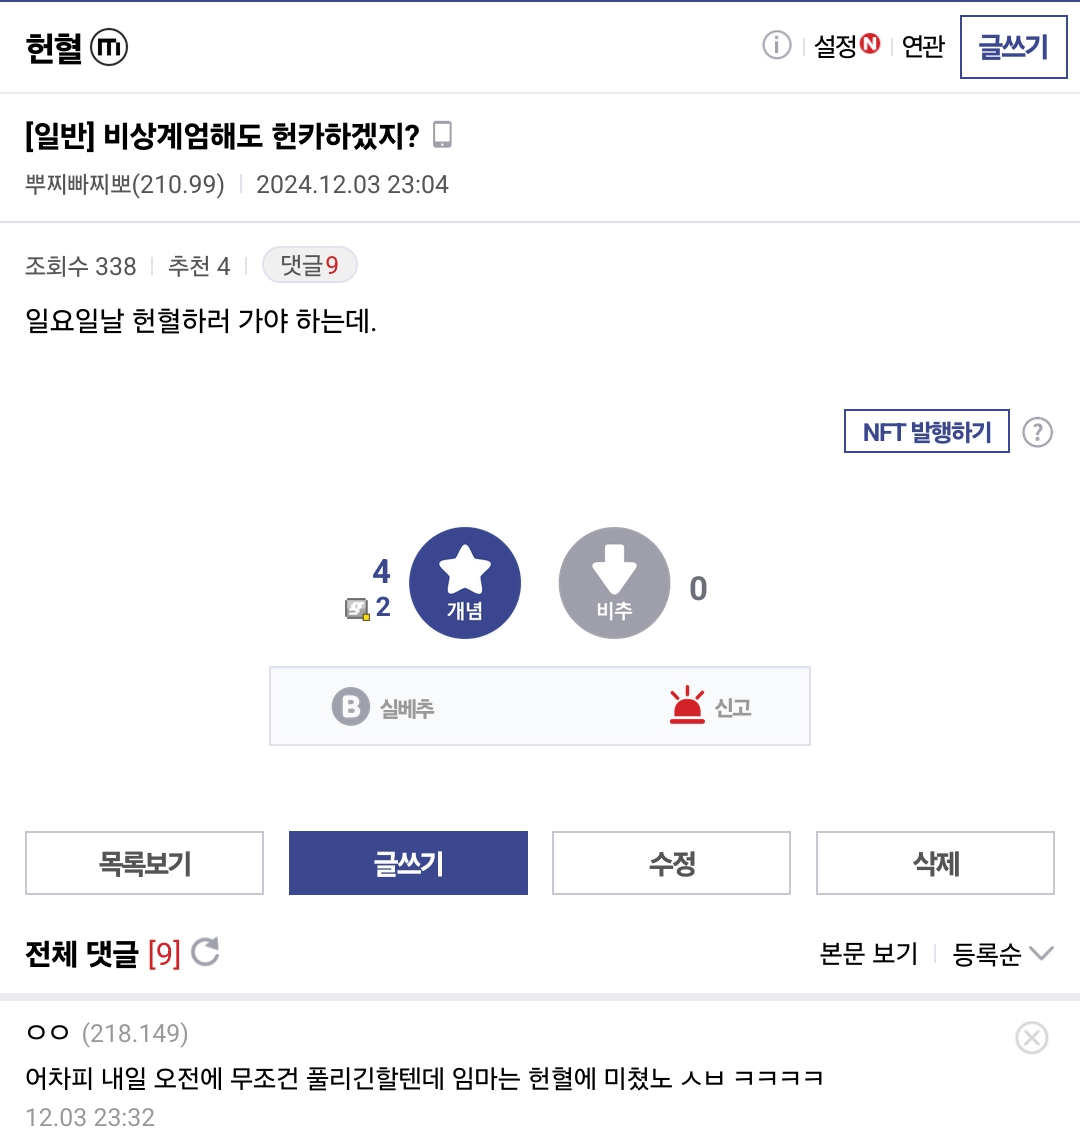1080x1145 pixels.
Task: Click the mobile phone icon beside title
Action: (442, 135)
